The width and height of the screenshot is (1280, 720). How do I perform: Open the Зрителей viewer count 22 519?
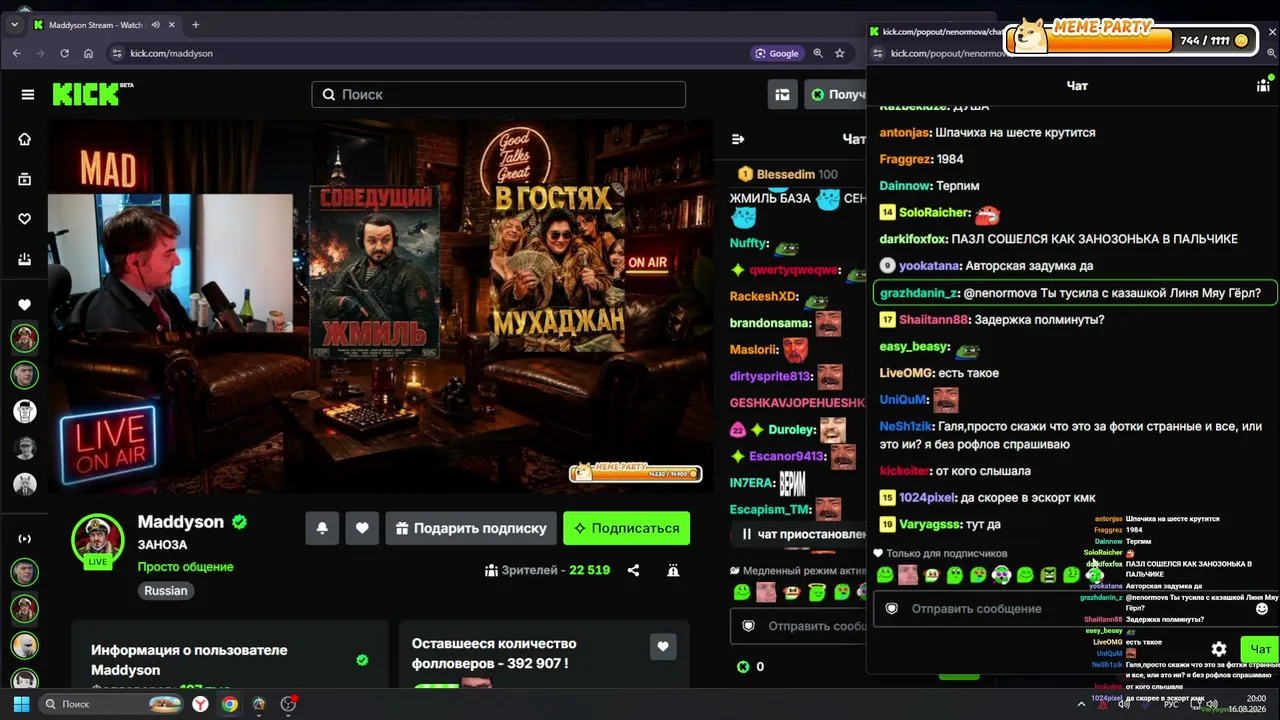pyautogui.click(x=547, y=570)
